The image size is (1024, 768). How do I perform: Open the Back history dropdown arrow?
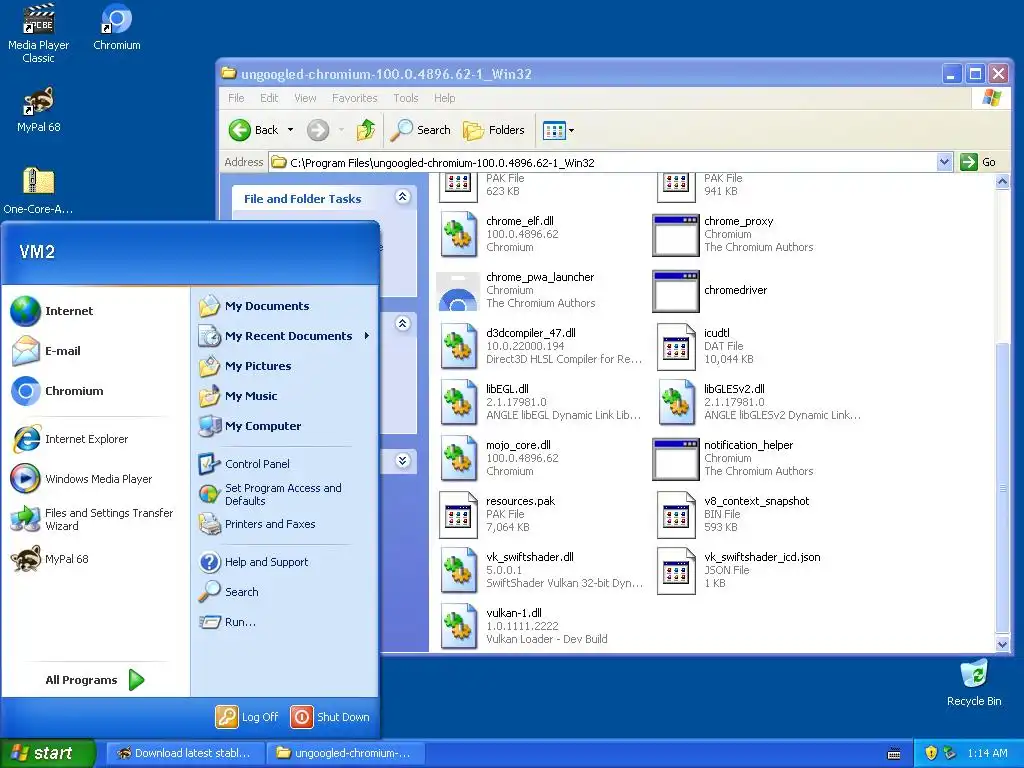click(x=290, y=130)
